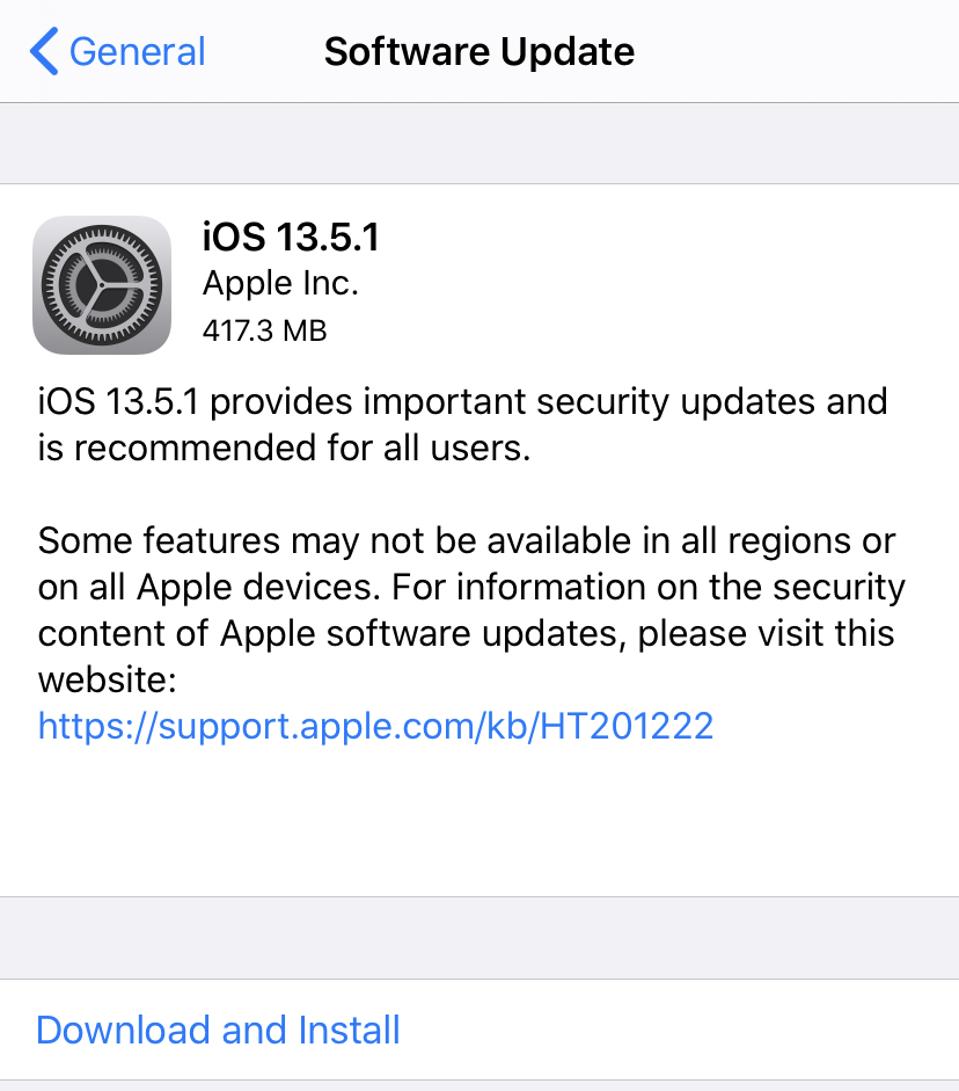Tap Download and Install
Screen dimensions: 959x1091
(x=218, y=1030)
